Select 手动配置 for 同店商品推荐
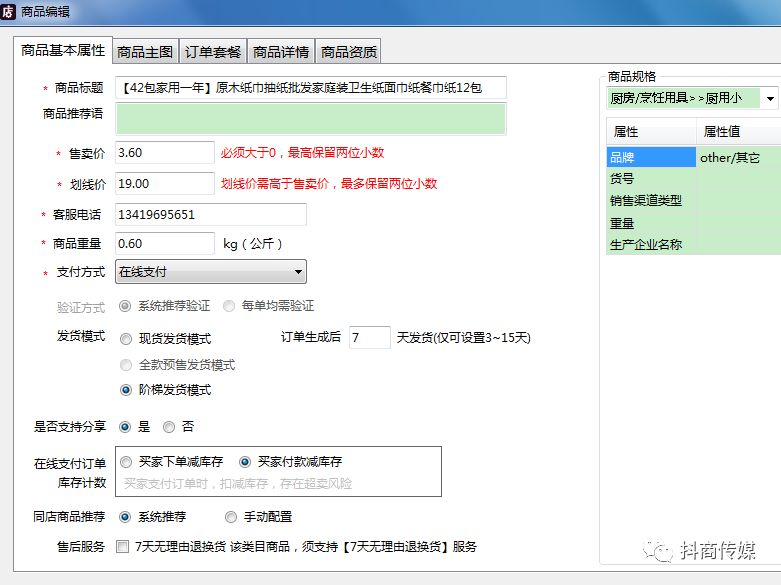The width and height of the screenshot is (781, 585). click(231, 517)
